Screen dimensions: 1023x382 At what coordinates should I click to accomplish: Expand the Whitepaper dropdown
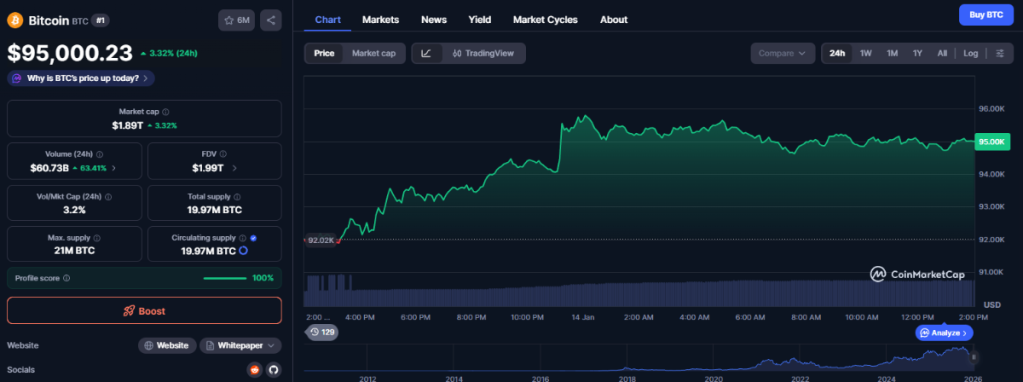tap(240, 345)
